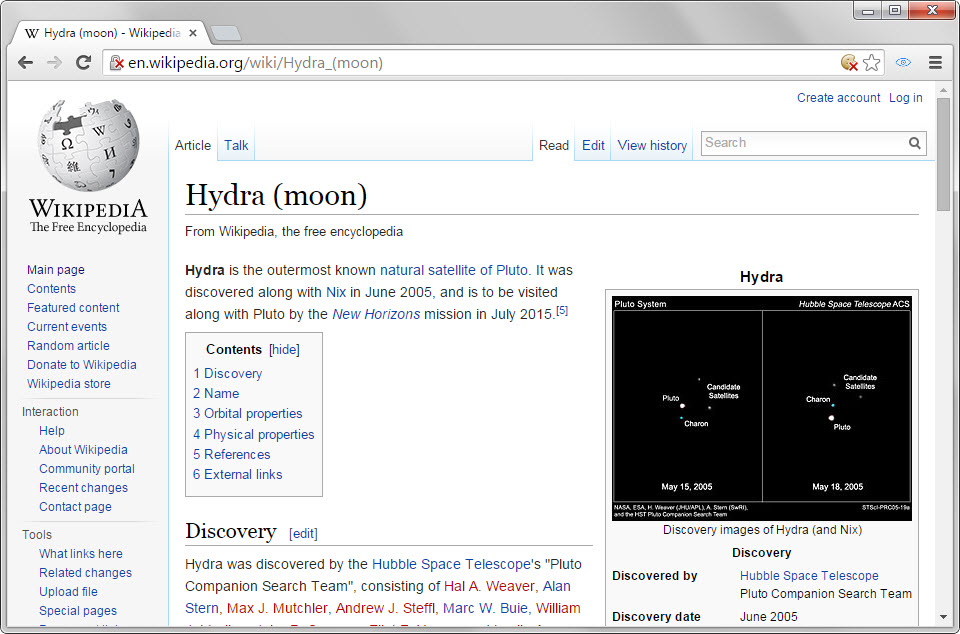This screenshot has width=960, height=634.
Task: Click the footnote reference [5]
Action: pyautogui.click(x=562, y=311)
